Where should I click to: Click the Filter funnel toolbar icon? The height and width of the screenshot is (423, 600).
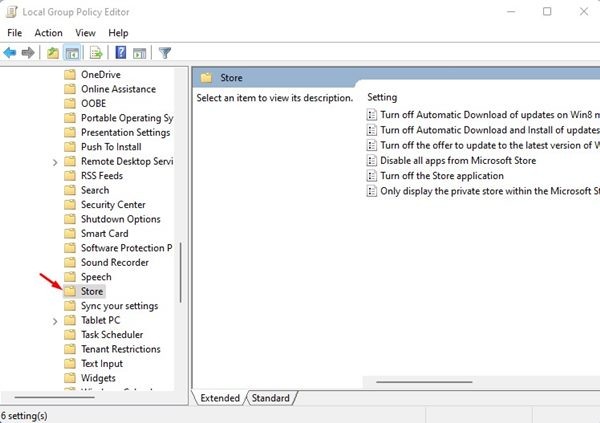pyautogui.click(x=165, y=52)
